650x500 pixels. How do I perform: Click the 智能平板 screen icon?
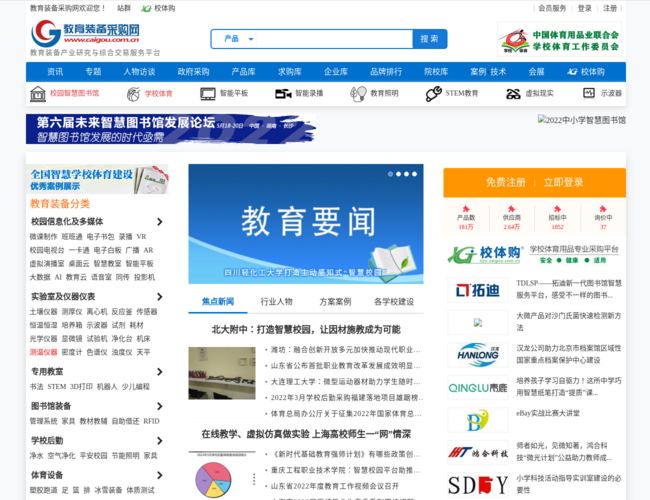[208, 94]
